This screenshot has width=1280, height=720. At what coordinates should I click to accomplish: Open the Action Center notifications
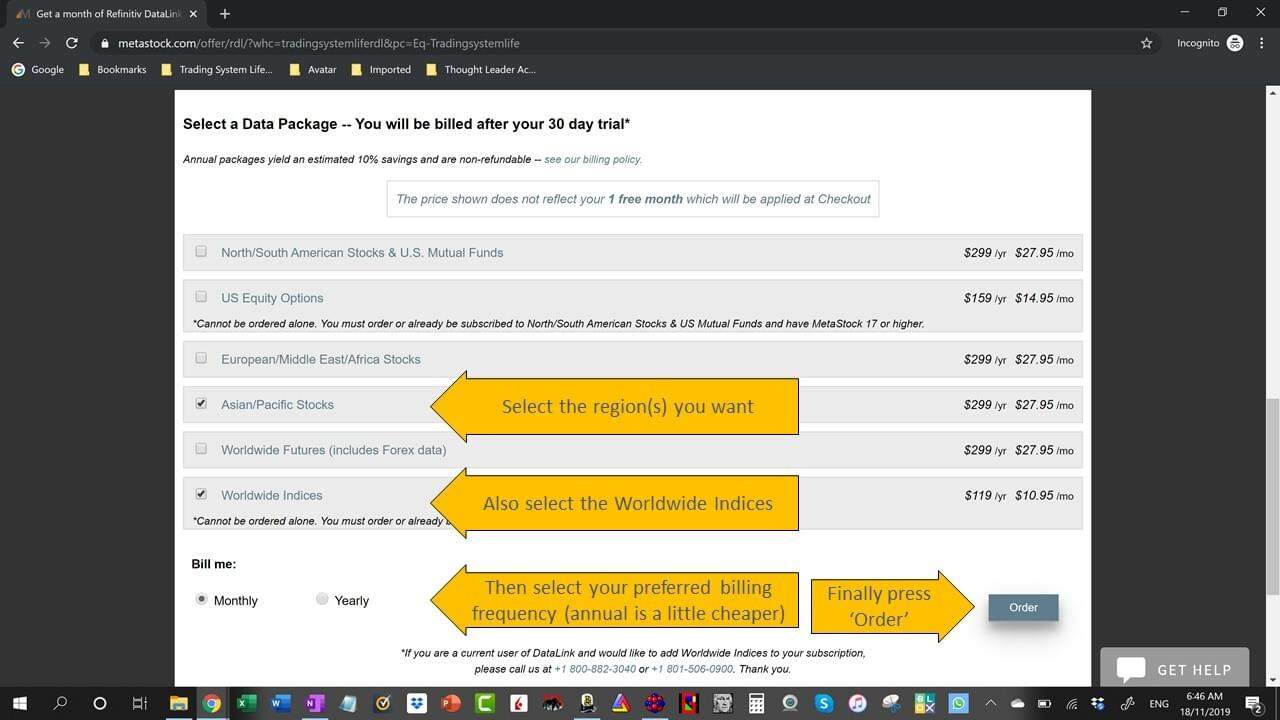click(x=1253, y=703)
